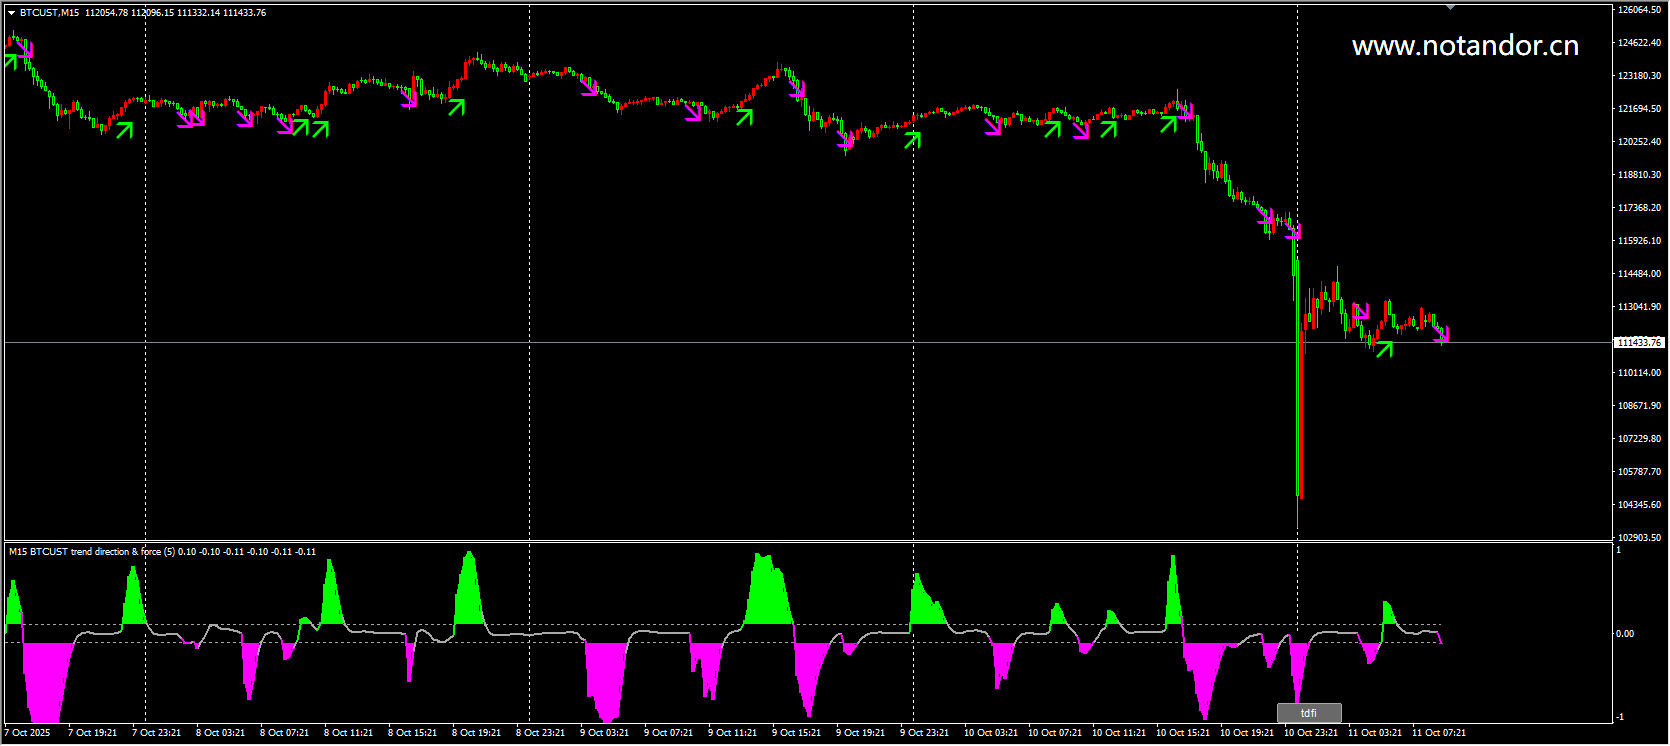
Task: Open the www.notandor.cn watermark link
Action: click(1465, 46)
